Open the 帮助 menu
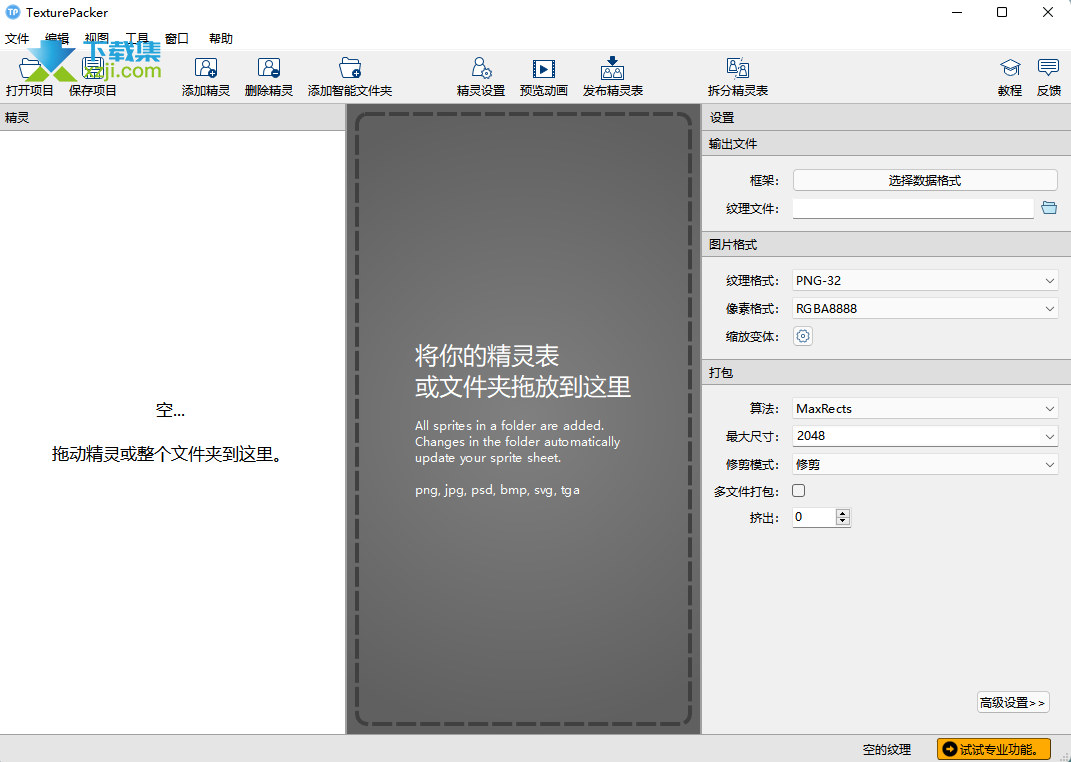The image size is (1071, 762). [x=221, y=39]
